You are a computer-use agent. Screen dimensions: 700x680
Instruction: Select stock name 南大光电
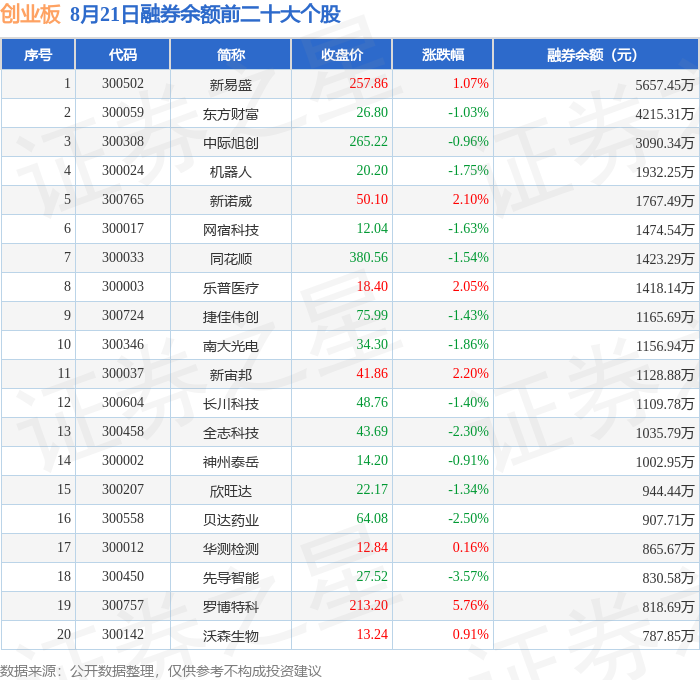(231, 346)
